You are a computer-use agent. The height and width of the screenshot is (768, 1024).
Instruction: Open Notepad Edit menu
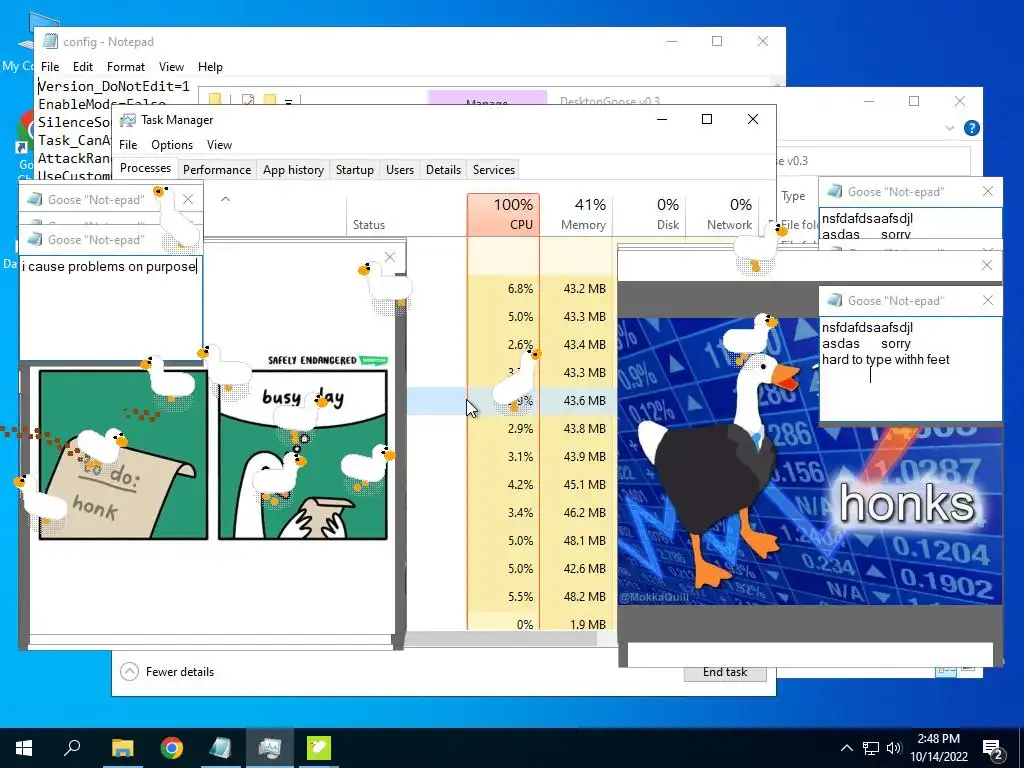pos(82,67)
